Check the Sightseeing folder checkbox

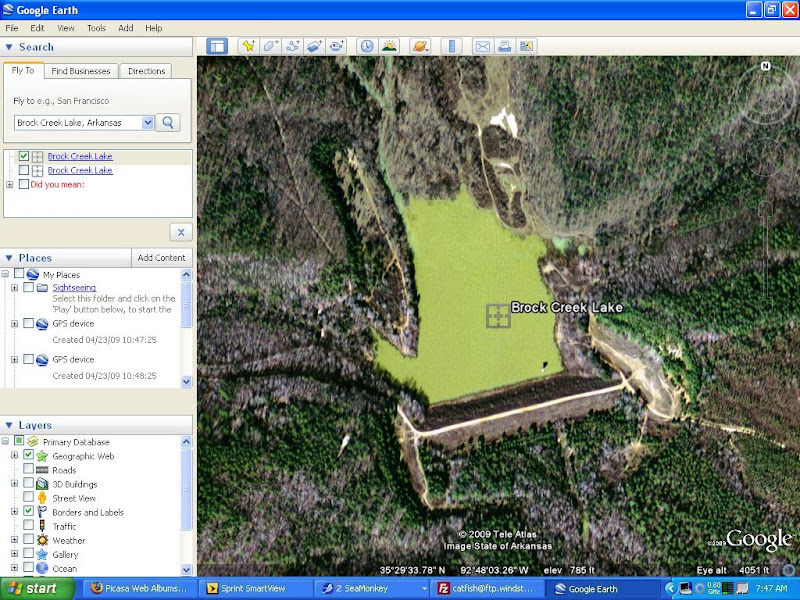pos(29,287)
